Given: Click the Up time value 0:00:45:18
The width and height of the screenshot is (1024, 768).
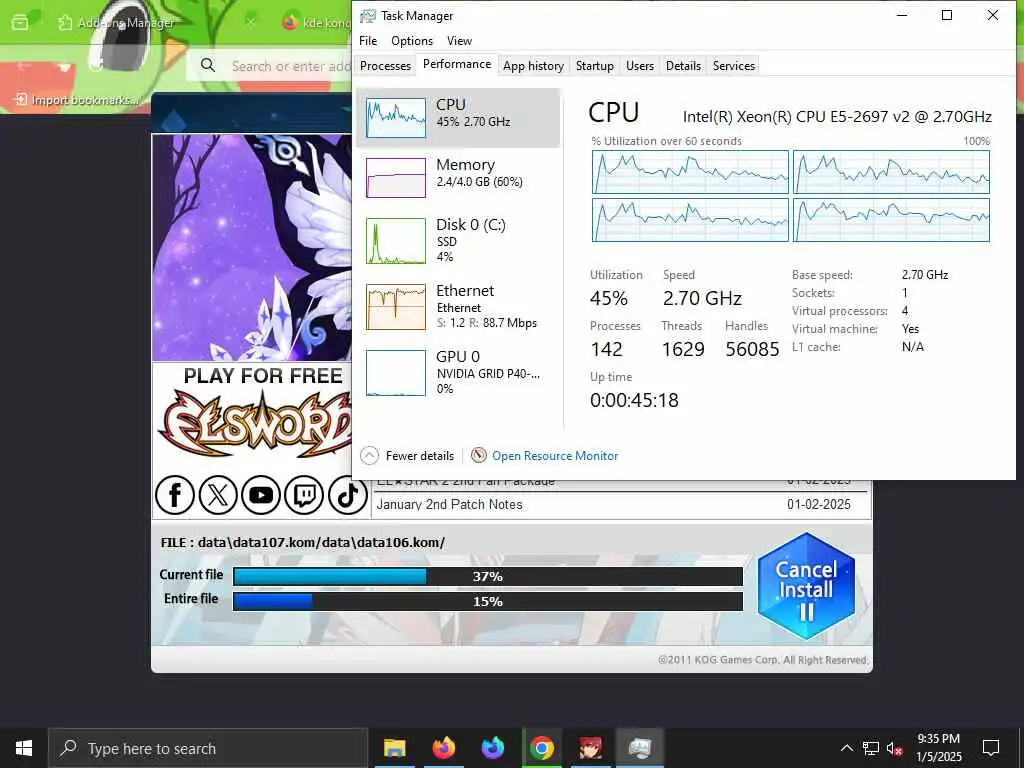Looking at the screenshot, I should tap(634, 400).
